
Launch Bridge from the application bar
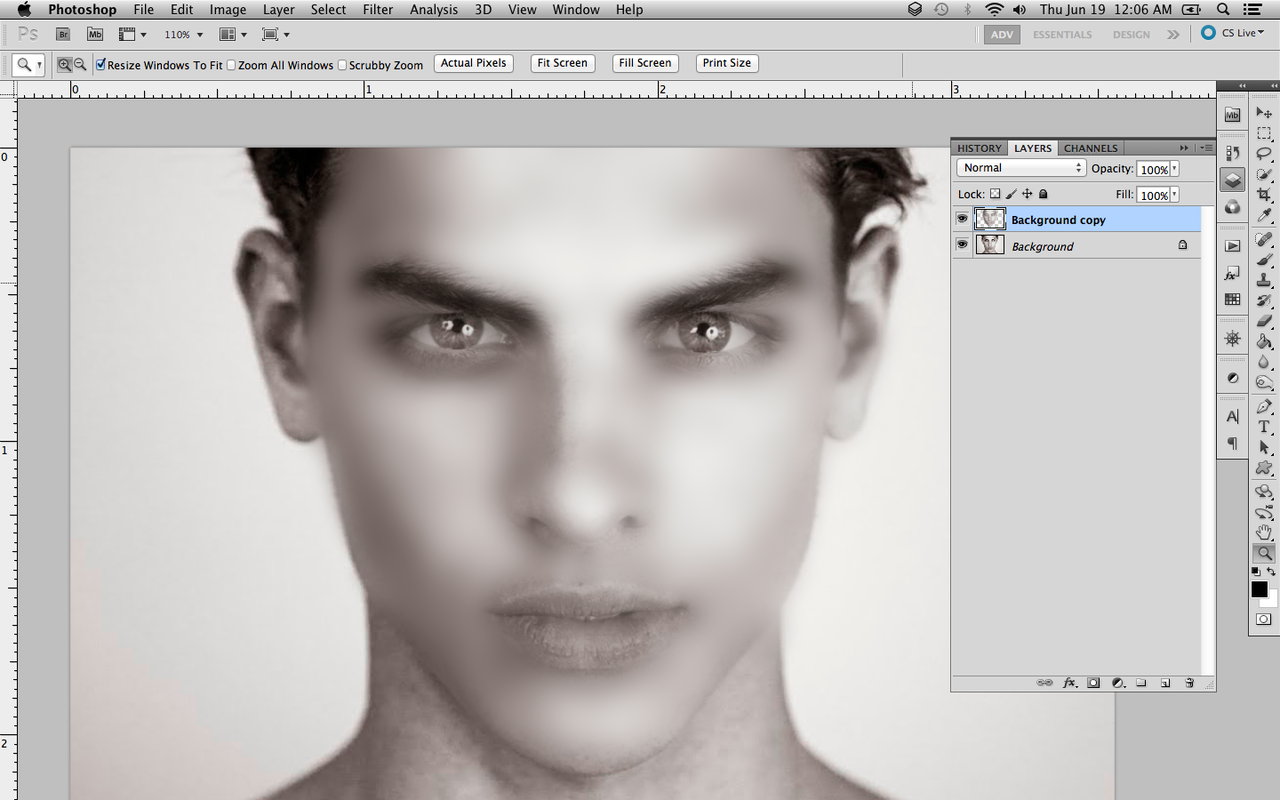(62, 34)
